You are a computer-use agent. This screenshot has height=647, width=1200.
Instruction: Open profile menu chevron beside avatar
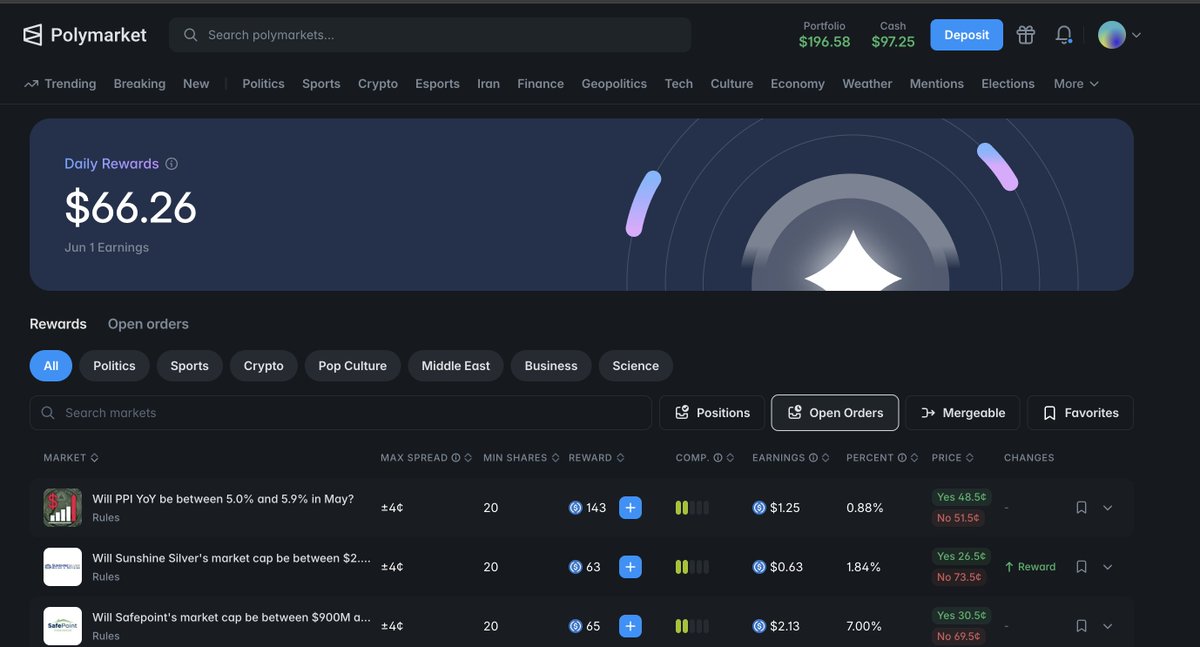pyautogui.click(x=1136, y=35)
